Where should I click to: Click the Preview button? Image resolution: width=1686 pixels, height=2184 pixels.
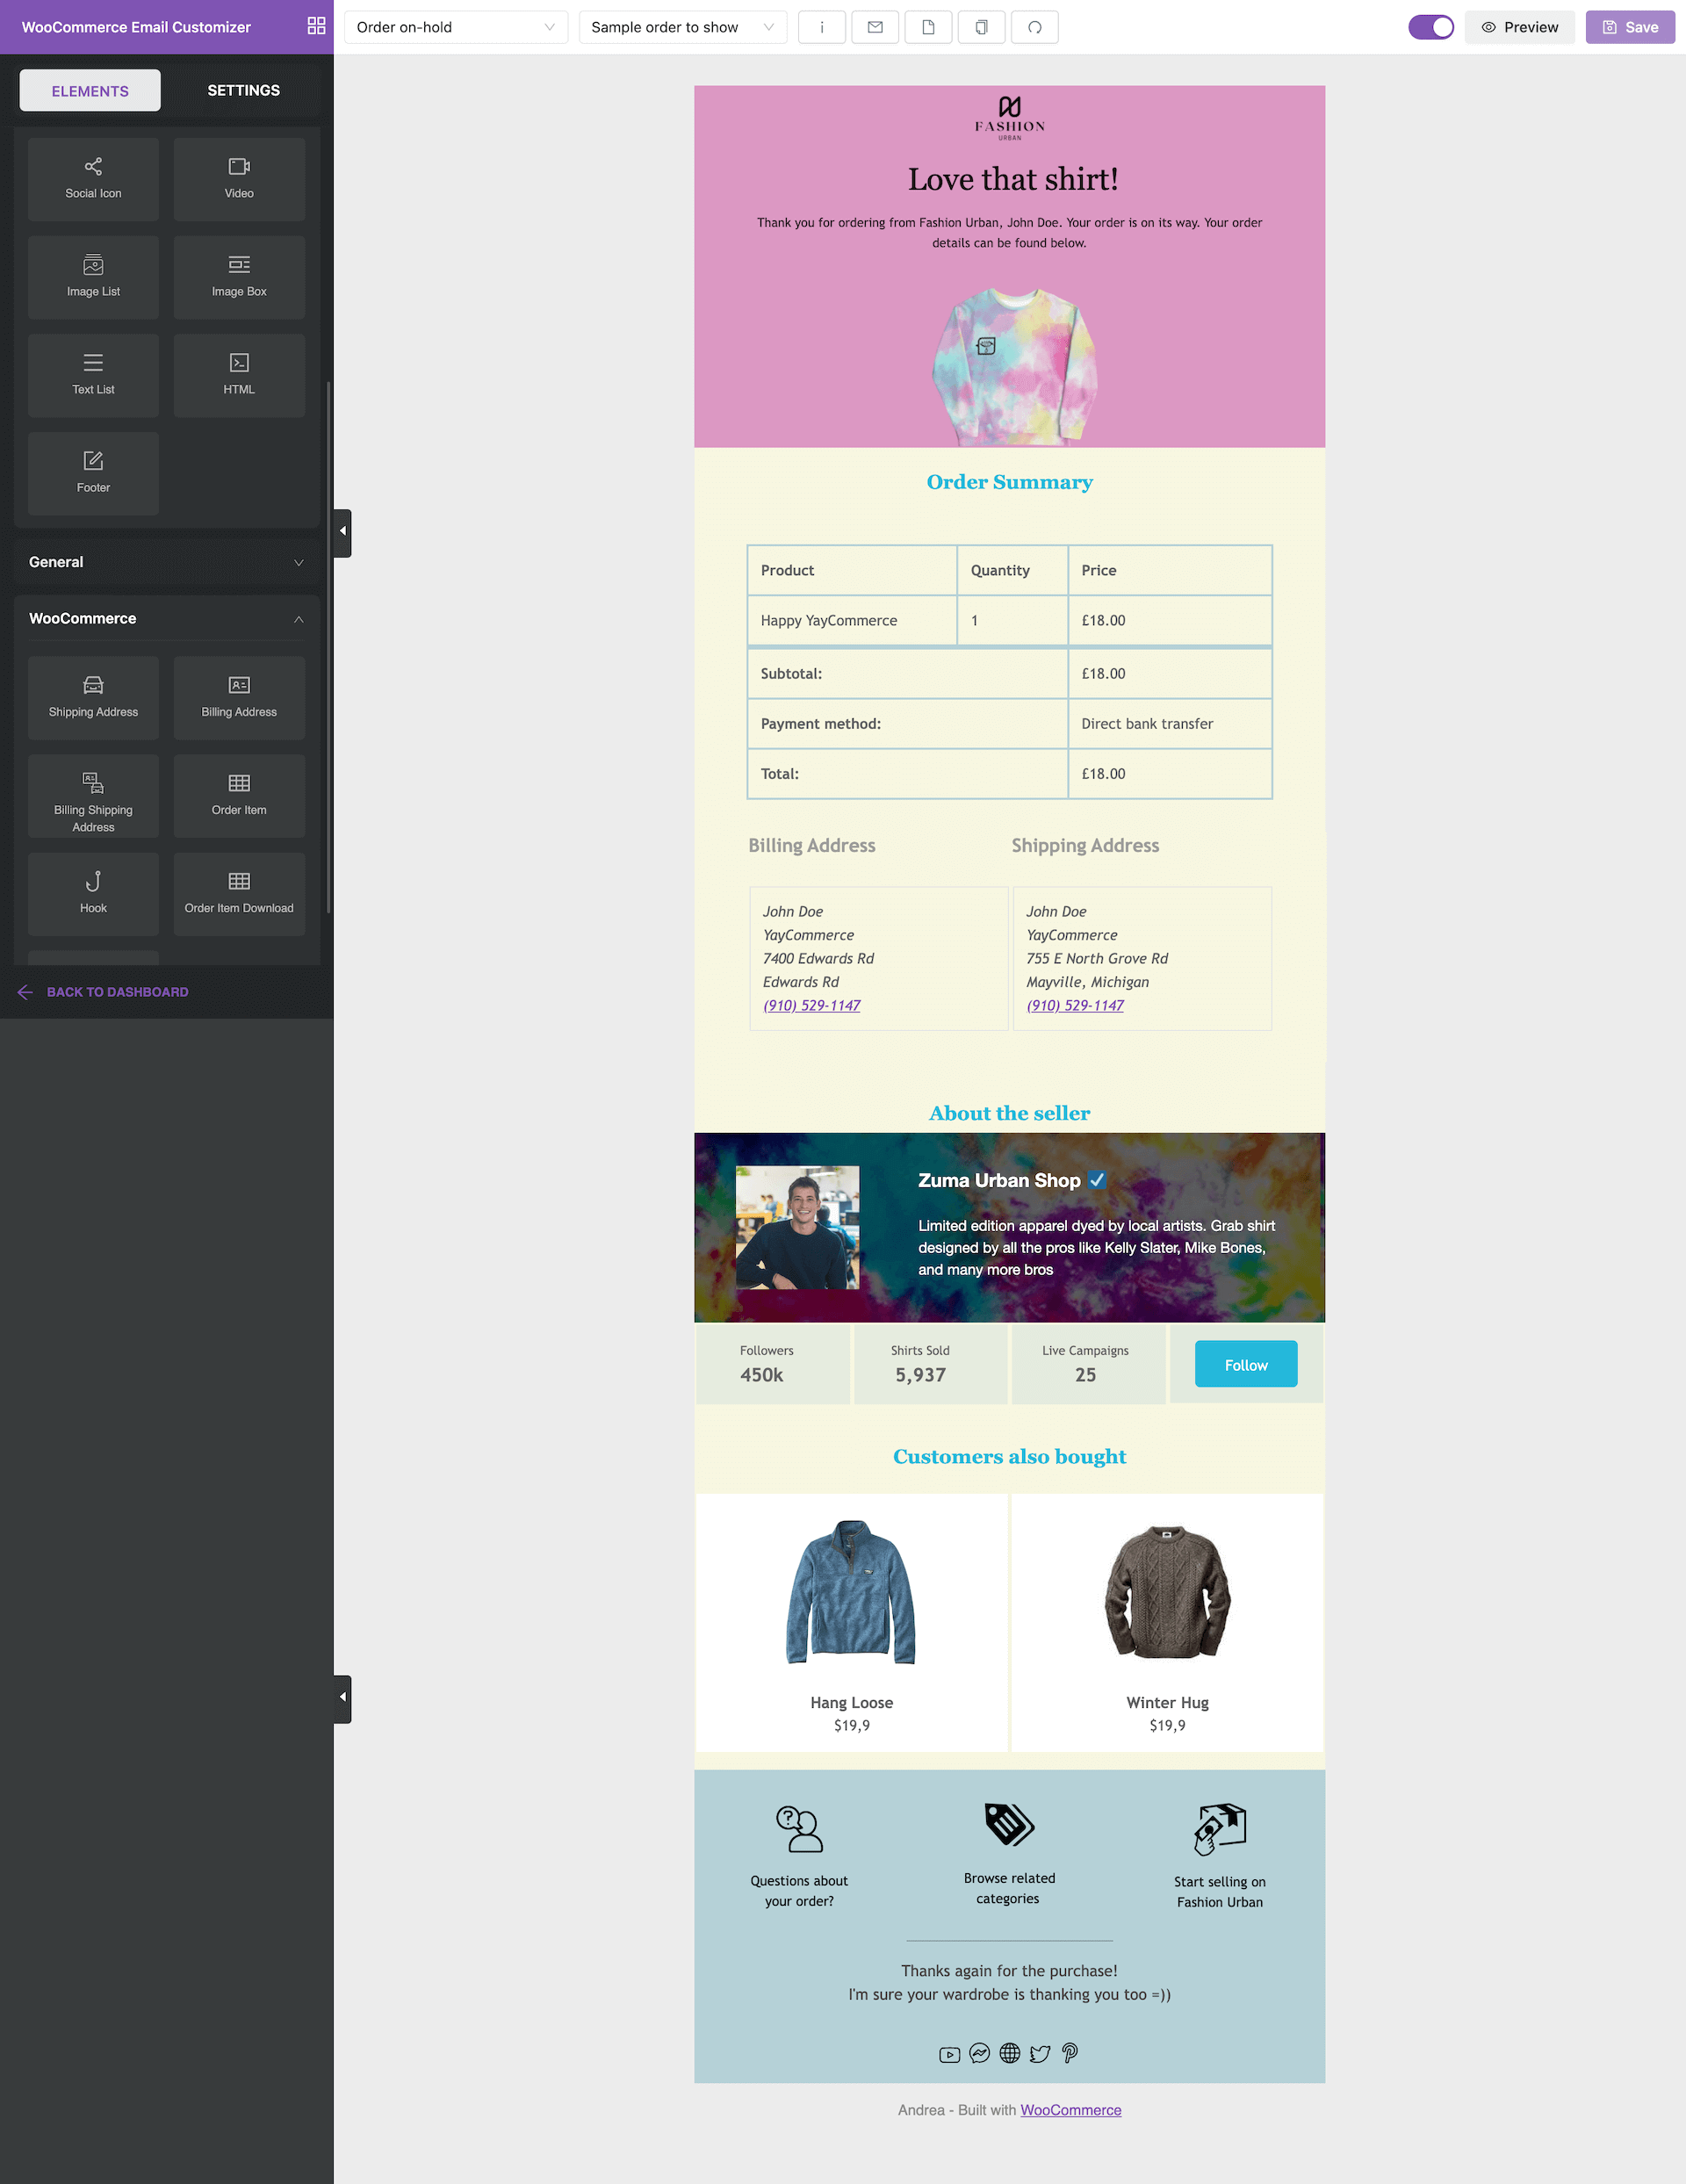[1519, 26]
